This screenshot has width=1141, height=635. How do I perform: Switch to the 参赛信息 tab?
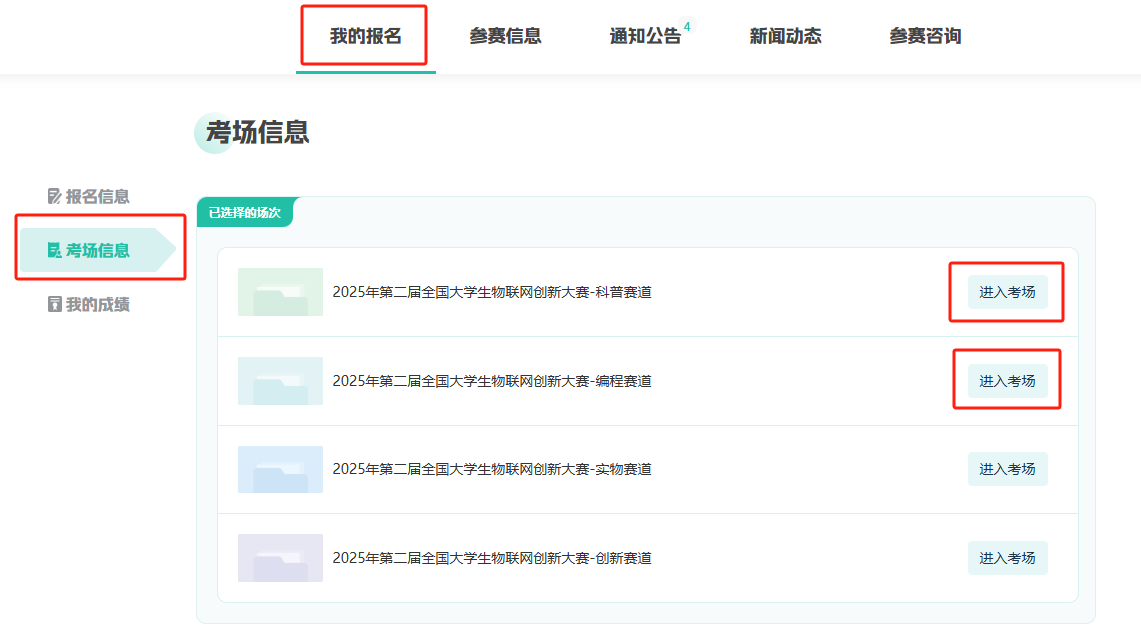(x=505, y=36)
